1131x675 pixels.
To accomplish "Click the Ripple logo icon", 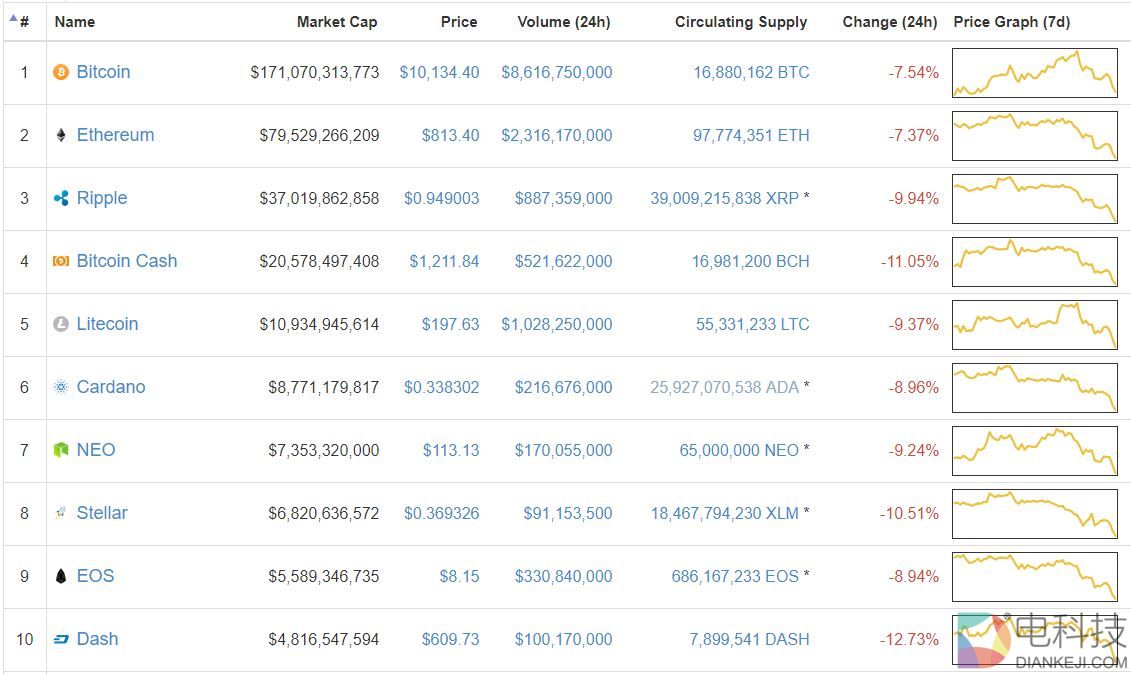I will 61,198.
